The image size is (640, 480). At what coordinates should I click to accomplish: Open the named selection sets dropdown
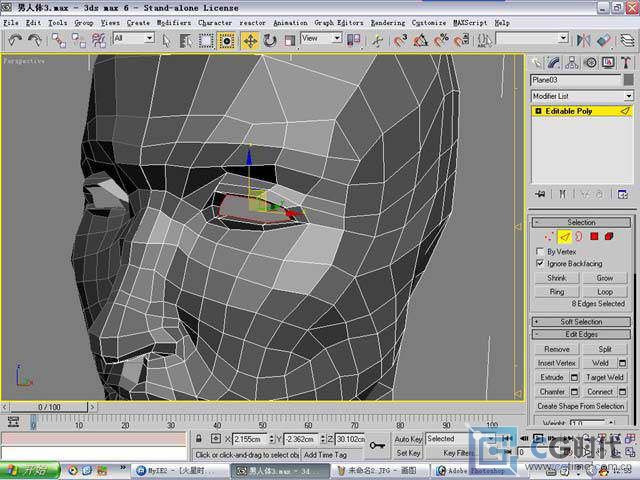[532, 38]
